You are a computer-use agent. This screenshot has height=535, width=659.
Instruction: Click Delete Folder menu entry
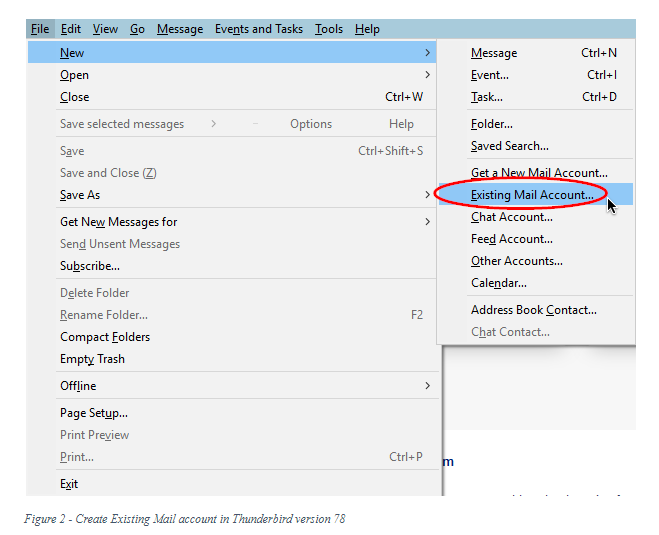click(232, 293)
